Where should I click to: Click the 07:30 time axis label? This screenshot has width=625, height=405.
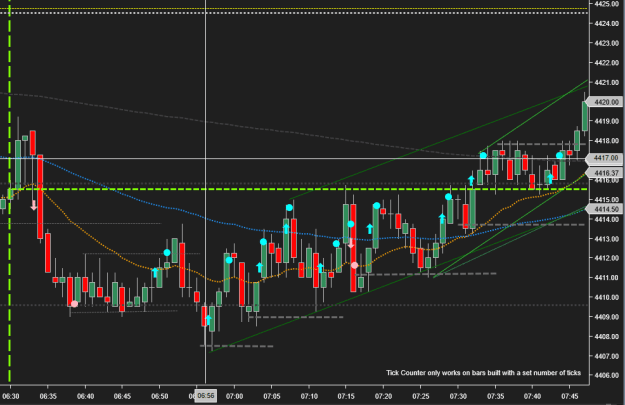458,396
